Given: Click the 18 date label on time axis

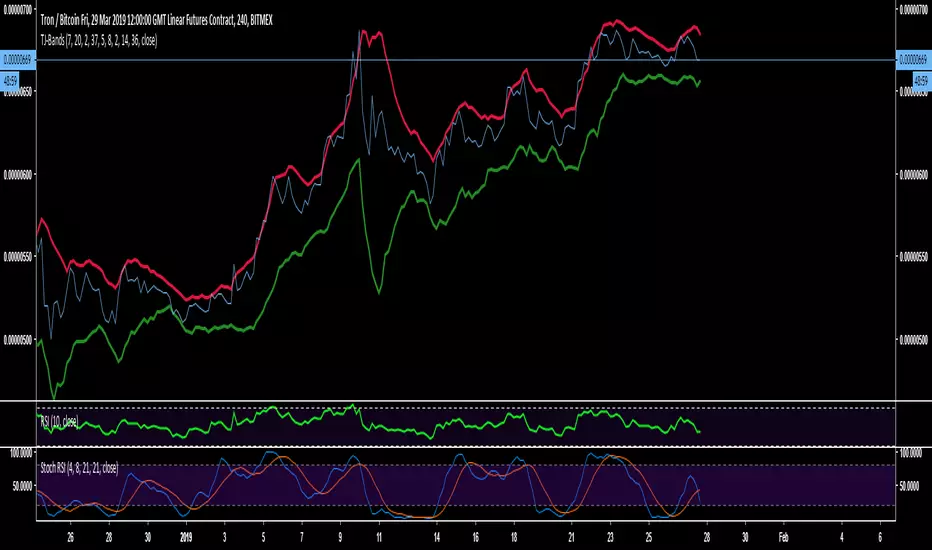Looking at the screenshot, I should pyautogui.click(x=514, y=537).
